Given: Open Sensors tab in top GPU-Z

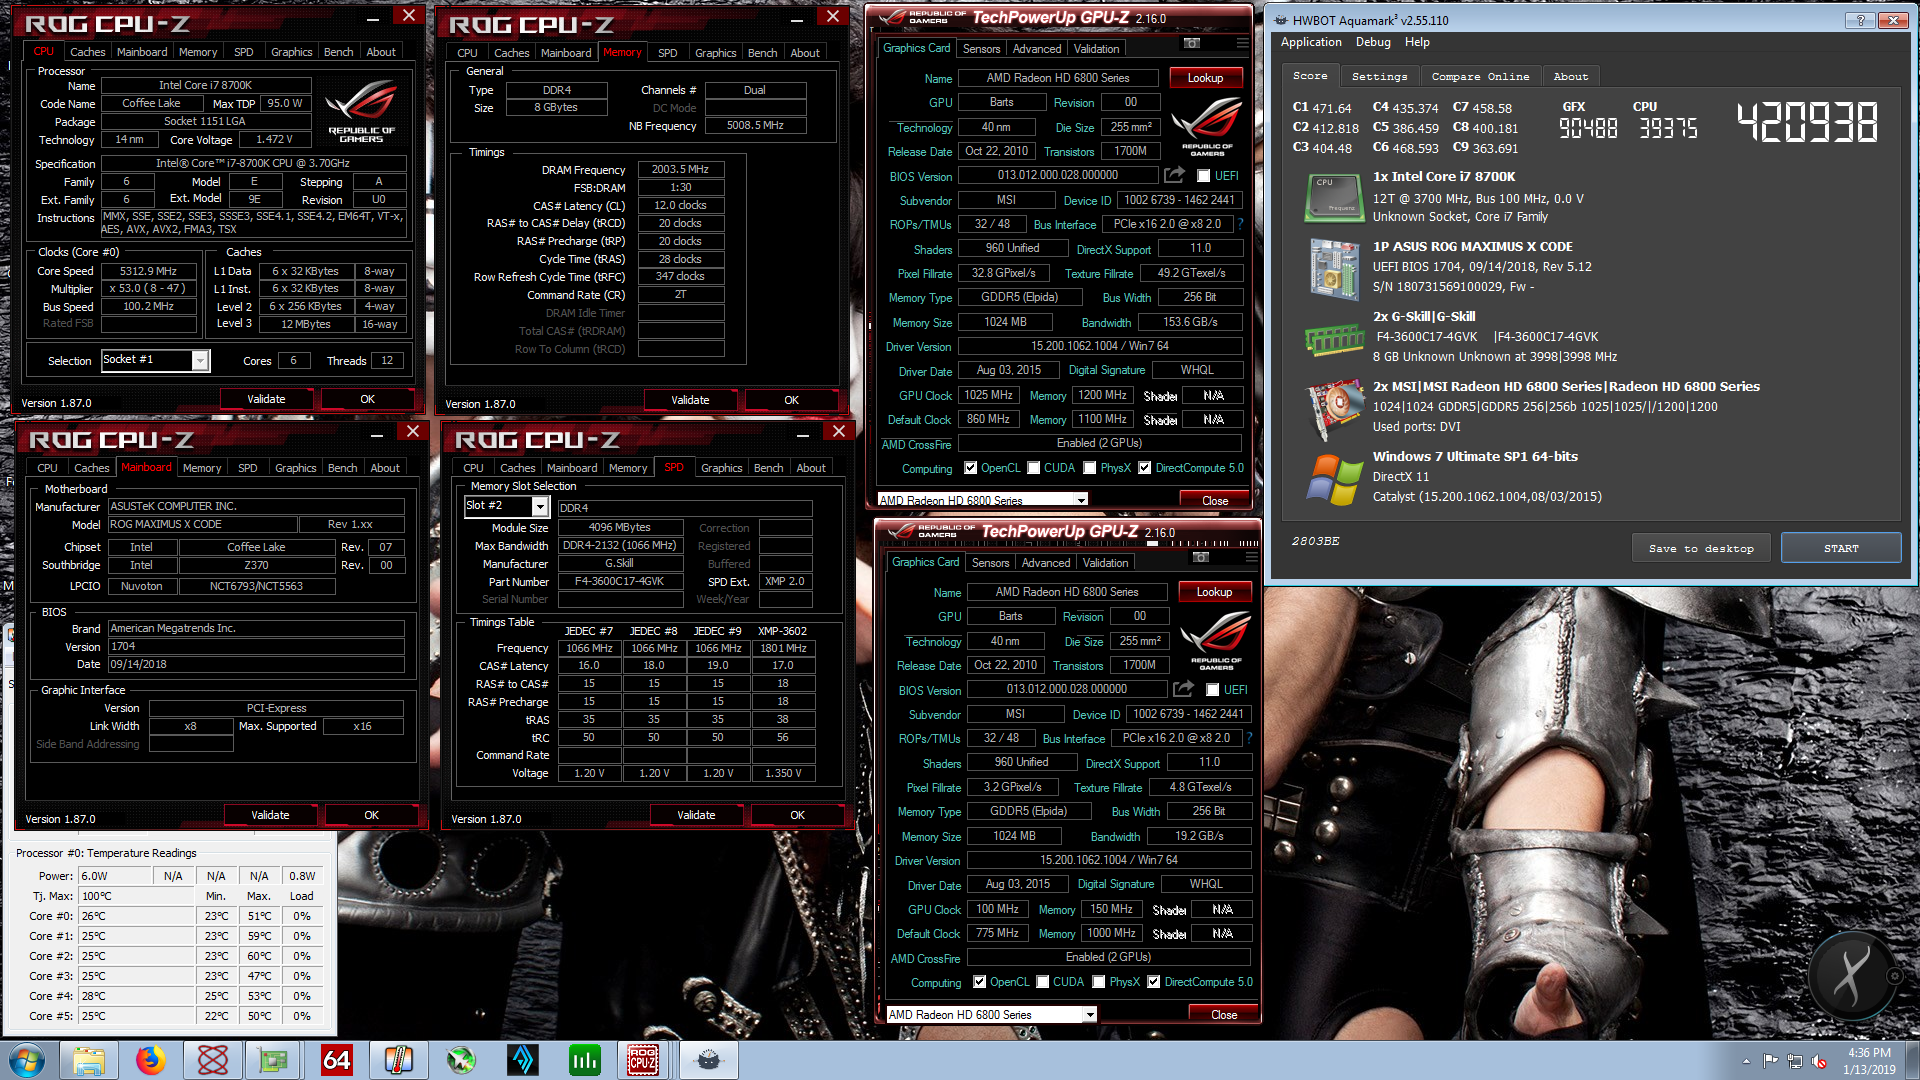Looking at the screenshot, I should click(x=981, y=49).
